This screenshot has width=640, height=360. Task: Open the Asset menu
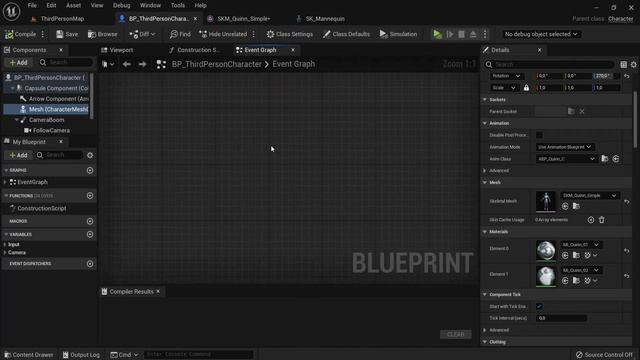coord(73,5)
